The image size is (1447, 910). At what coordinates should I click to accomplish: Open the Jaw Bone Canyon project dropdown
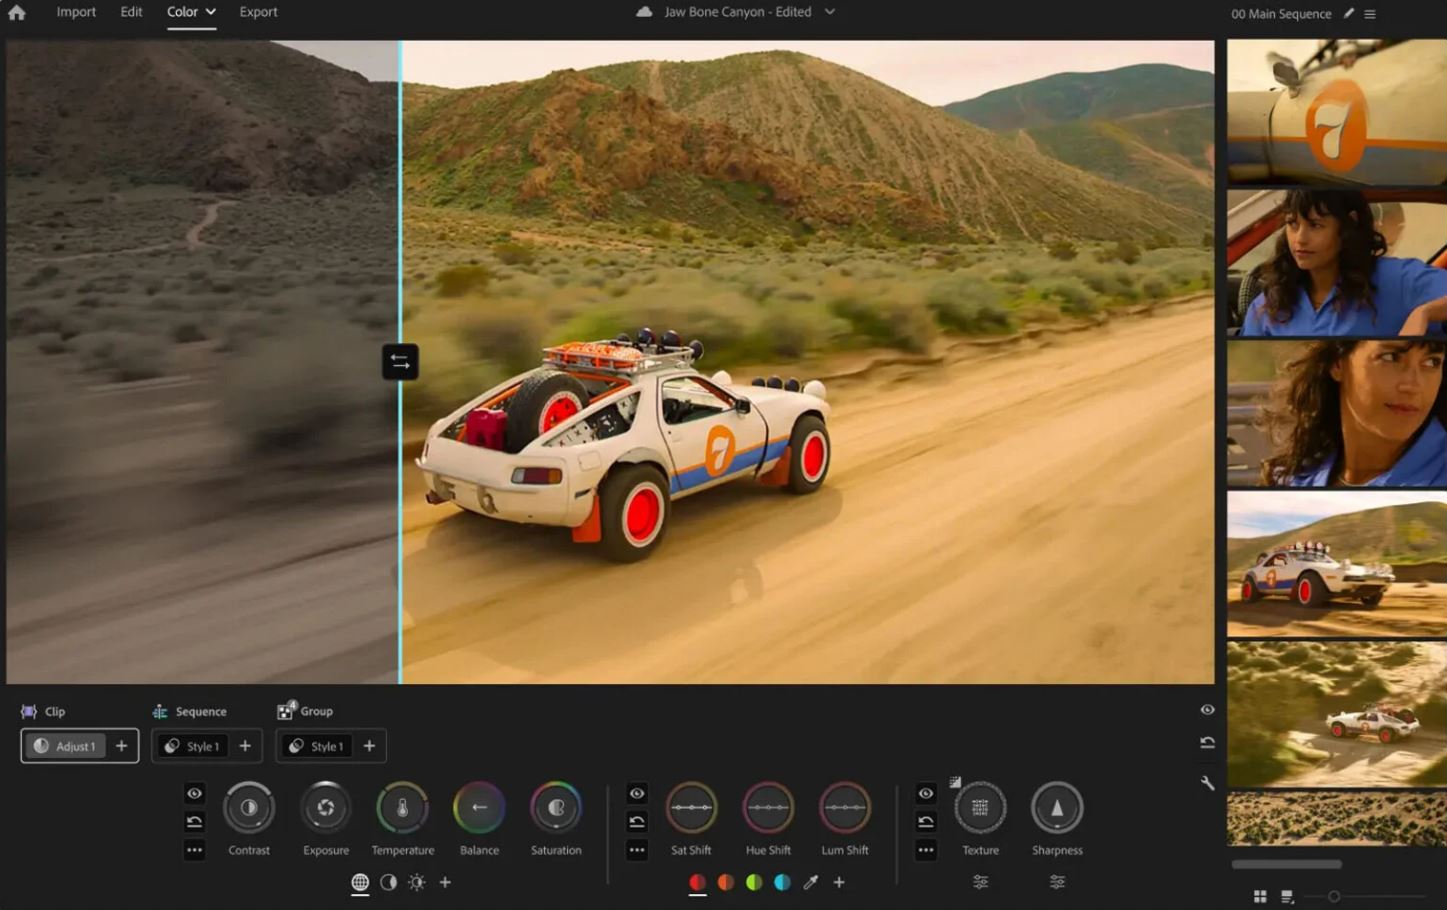tap(828, 12)
